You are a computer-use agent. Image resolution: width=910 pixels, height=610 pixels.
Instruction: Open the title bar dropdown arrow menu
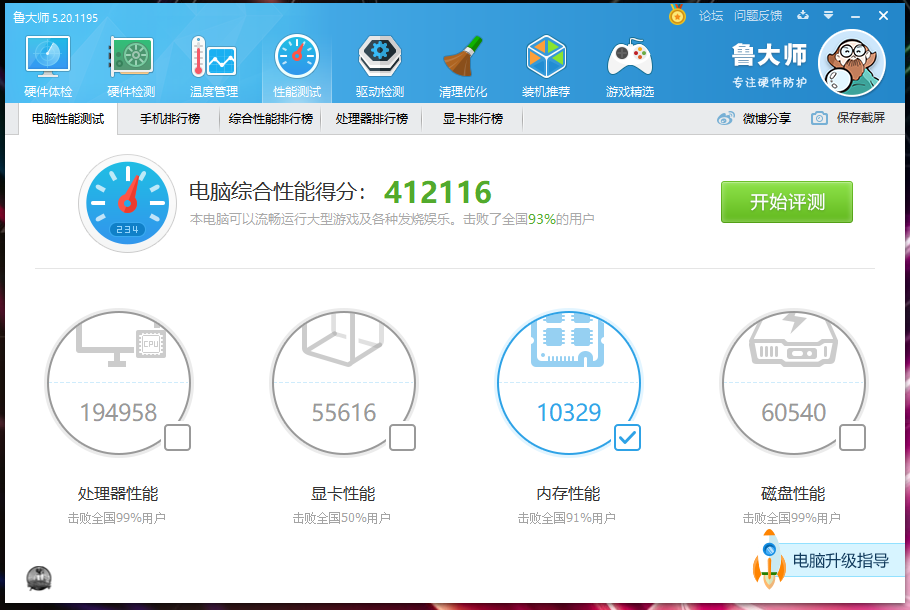826,15
